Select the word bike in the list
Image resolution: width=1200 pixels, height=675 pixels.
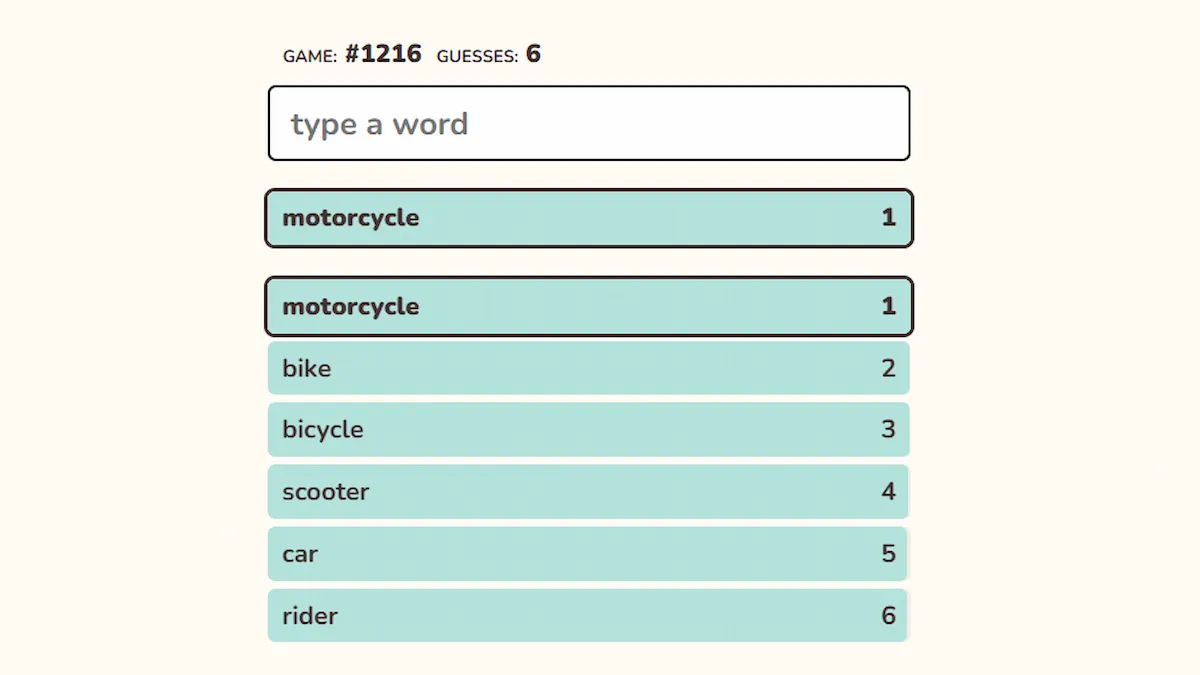click(x=306, y=369)
